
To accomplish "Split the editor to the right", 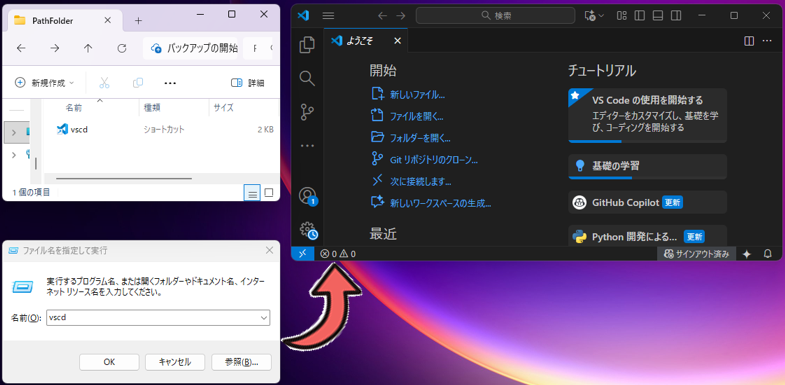I will coord(749,41).
